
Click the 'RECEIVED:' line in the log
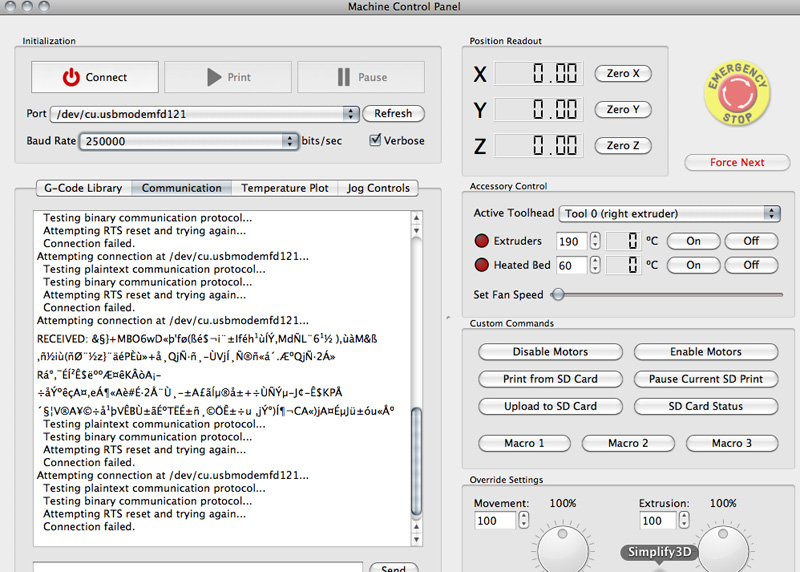pos(207,339)
